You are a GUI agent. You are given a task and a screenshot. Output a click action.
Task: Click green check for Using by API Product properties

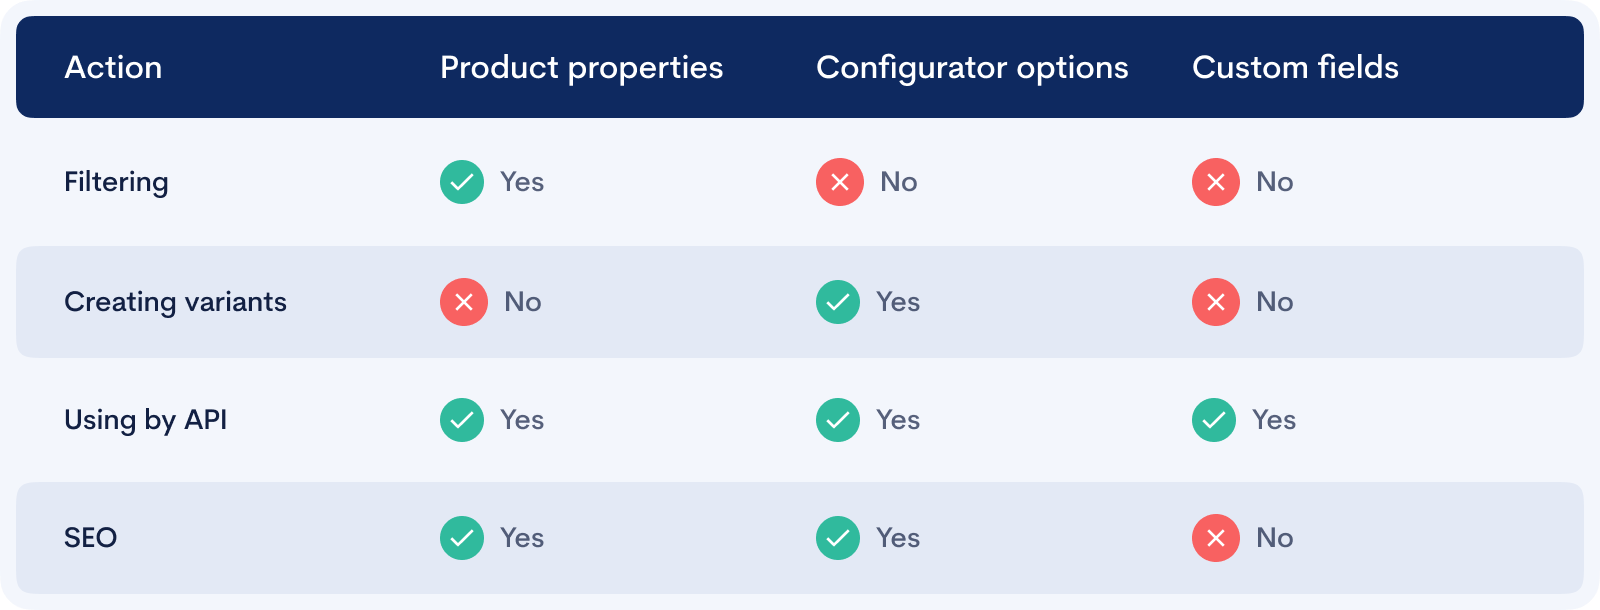click(462, 420)
